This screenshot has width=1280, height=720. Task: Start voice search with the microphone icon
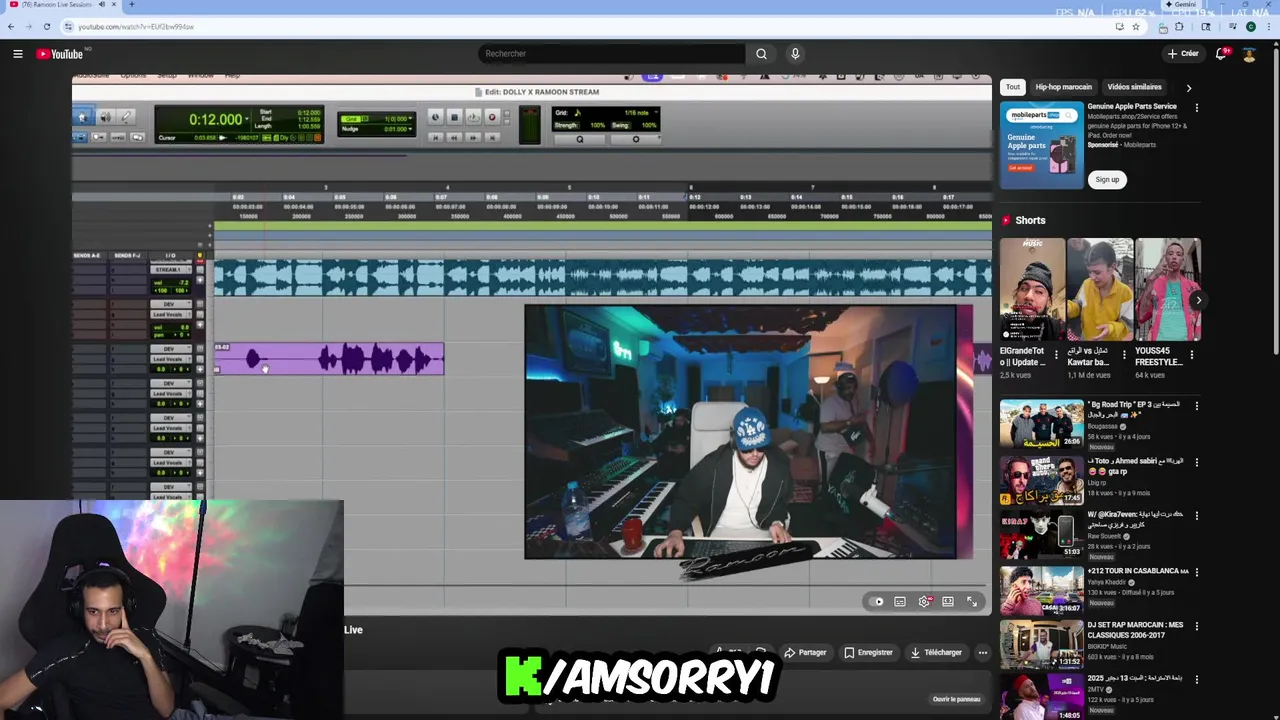tap(795, 54)
